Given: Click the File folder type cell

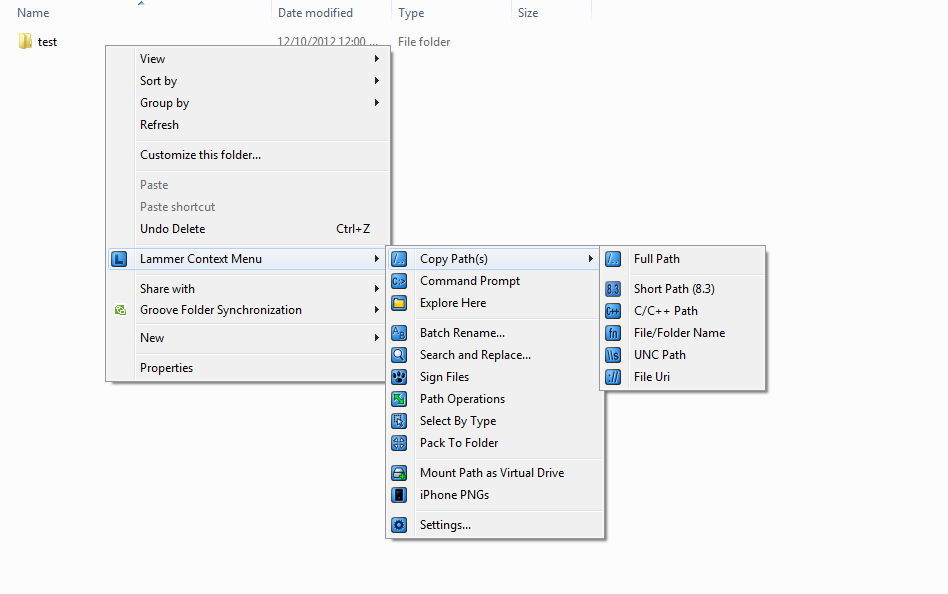Looking at the screenshot, I should [x=424, y=42].
